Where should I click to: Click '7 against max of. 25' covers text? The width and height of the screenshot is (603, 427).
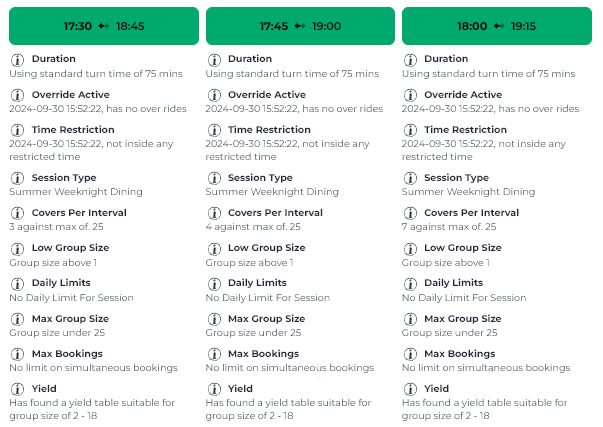click(x=449, y=227)
